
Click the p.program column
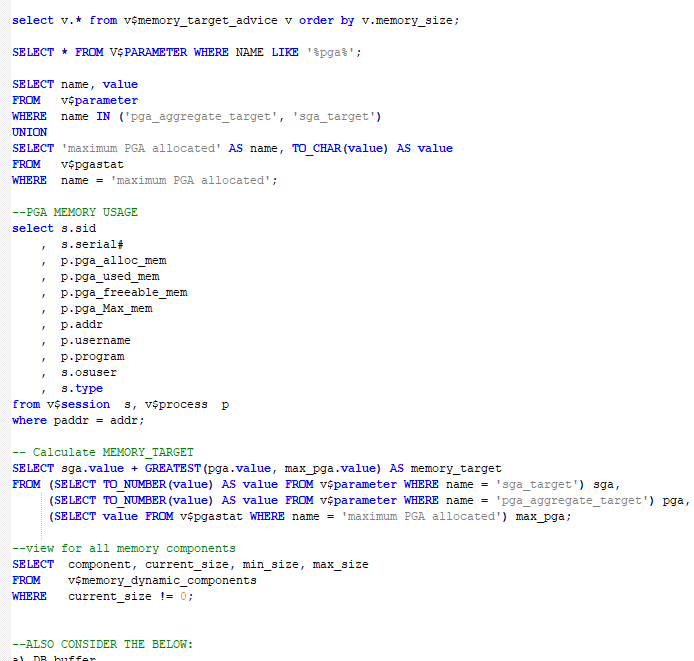[92, 356]
